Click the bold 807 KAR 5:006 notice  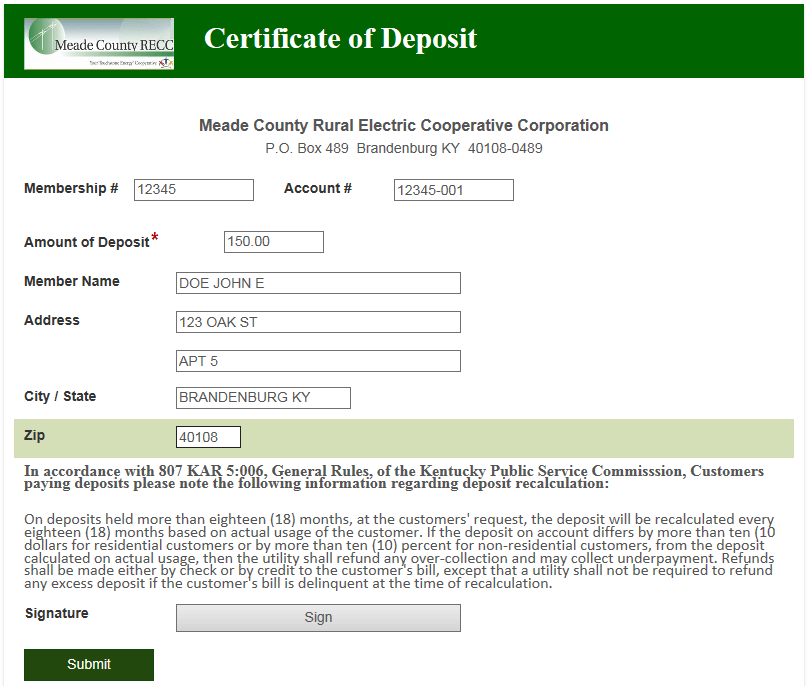tap(394, 477)
